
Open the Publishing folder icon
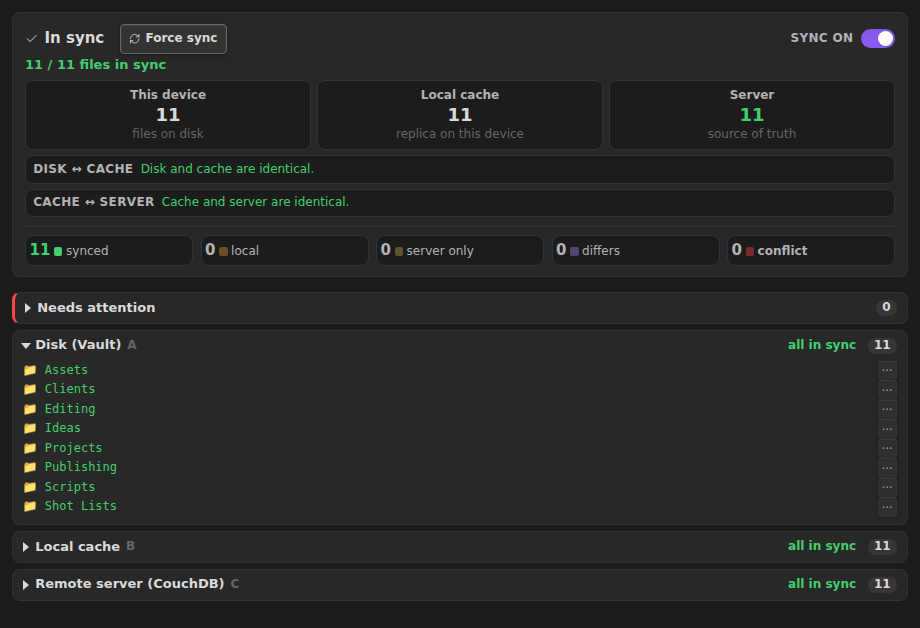[x=30, y=467]
